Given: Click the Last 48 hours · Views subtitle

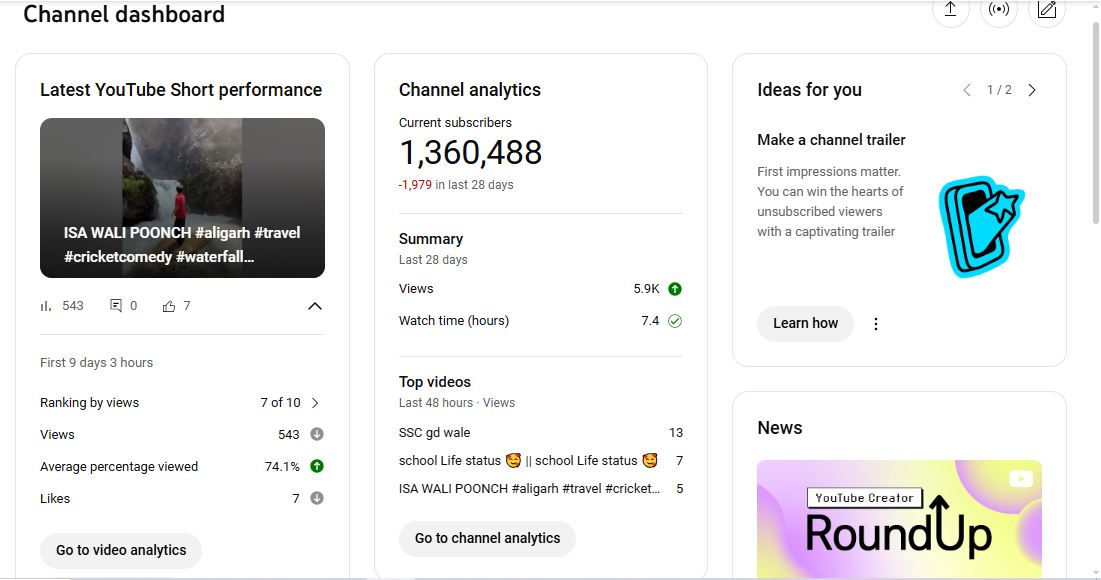Looking at the screenshot, I should click(x=457, y=403).
